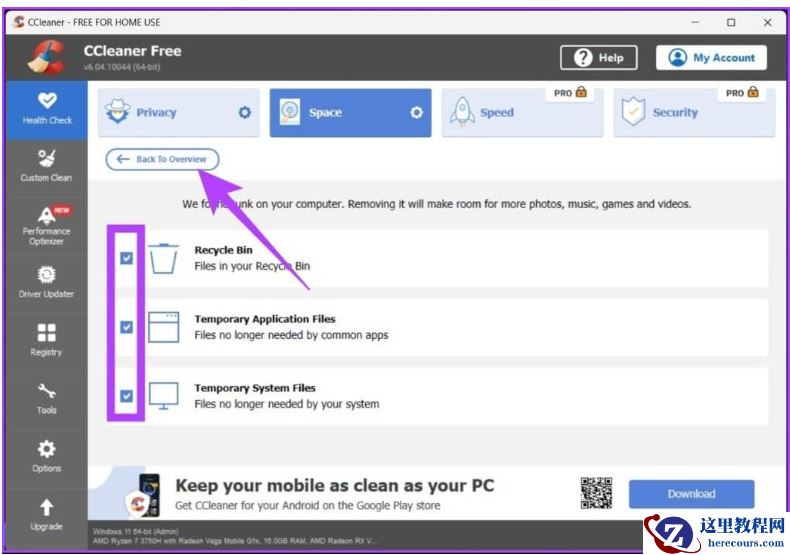This screenshot has width=790, height=555.
Task: Click the Temporary Application Files window icon
Action: point(164,327)
